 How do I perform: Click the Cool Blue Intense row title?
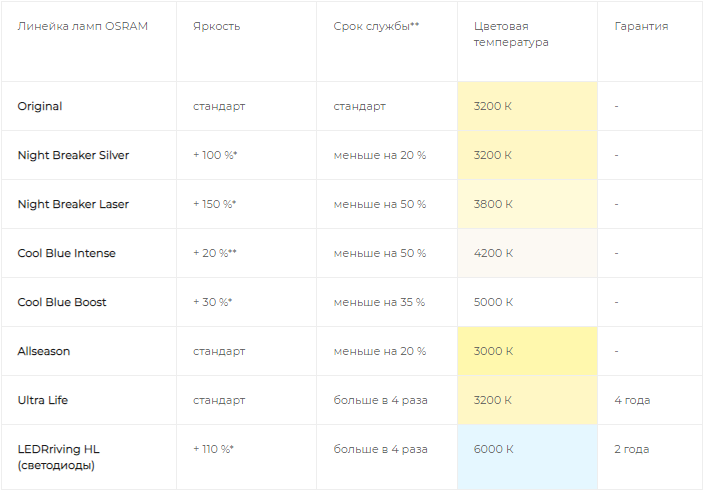point(66,253)
